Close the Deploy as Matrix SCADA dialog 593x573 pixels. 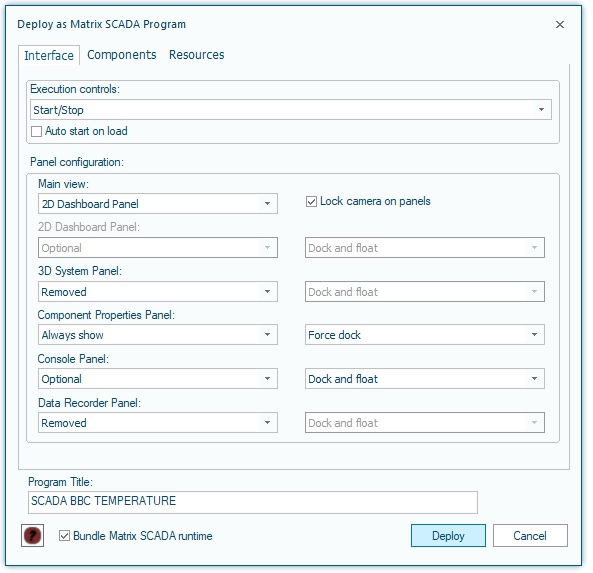tap(560, 25)
